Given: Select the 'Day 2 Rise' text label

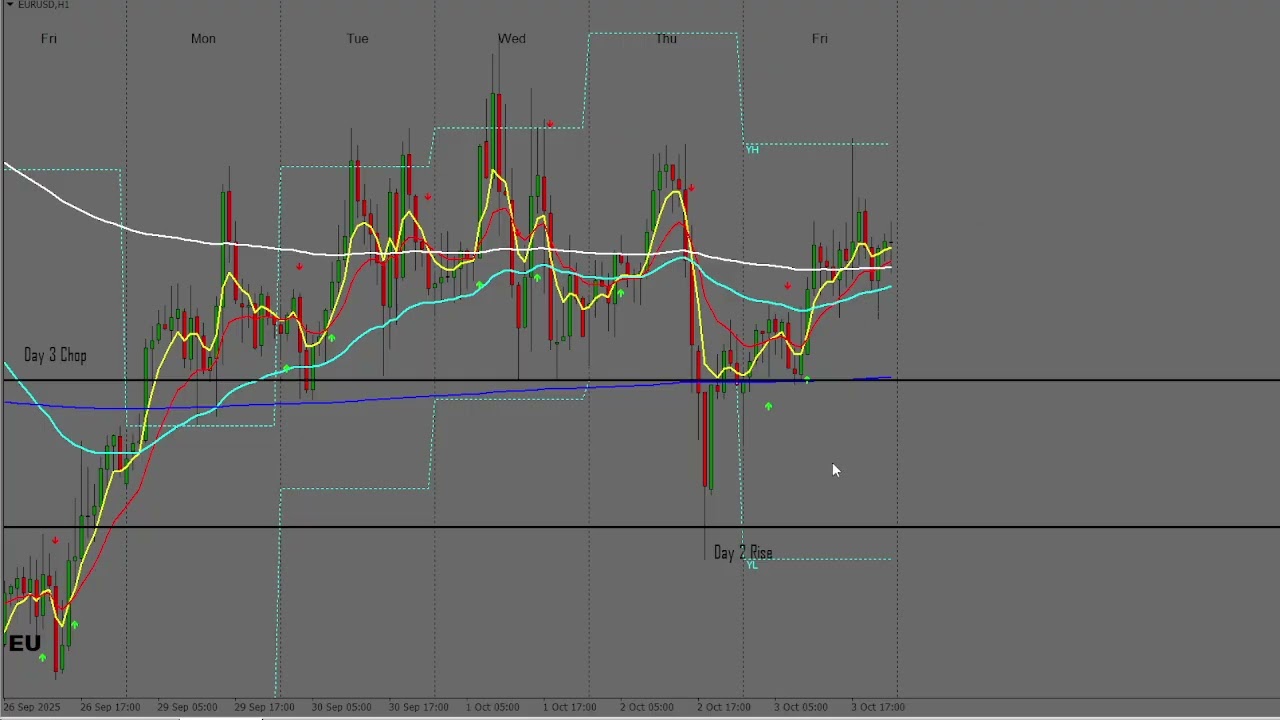Looking at the screenshot, I should click(x=743, y=553).
